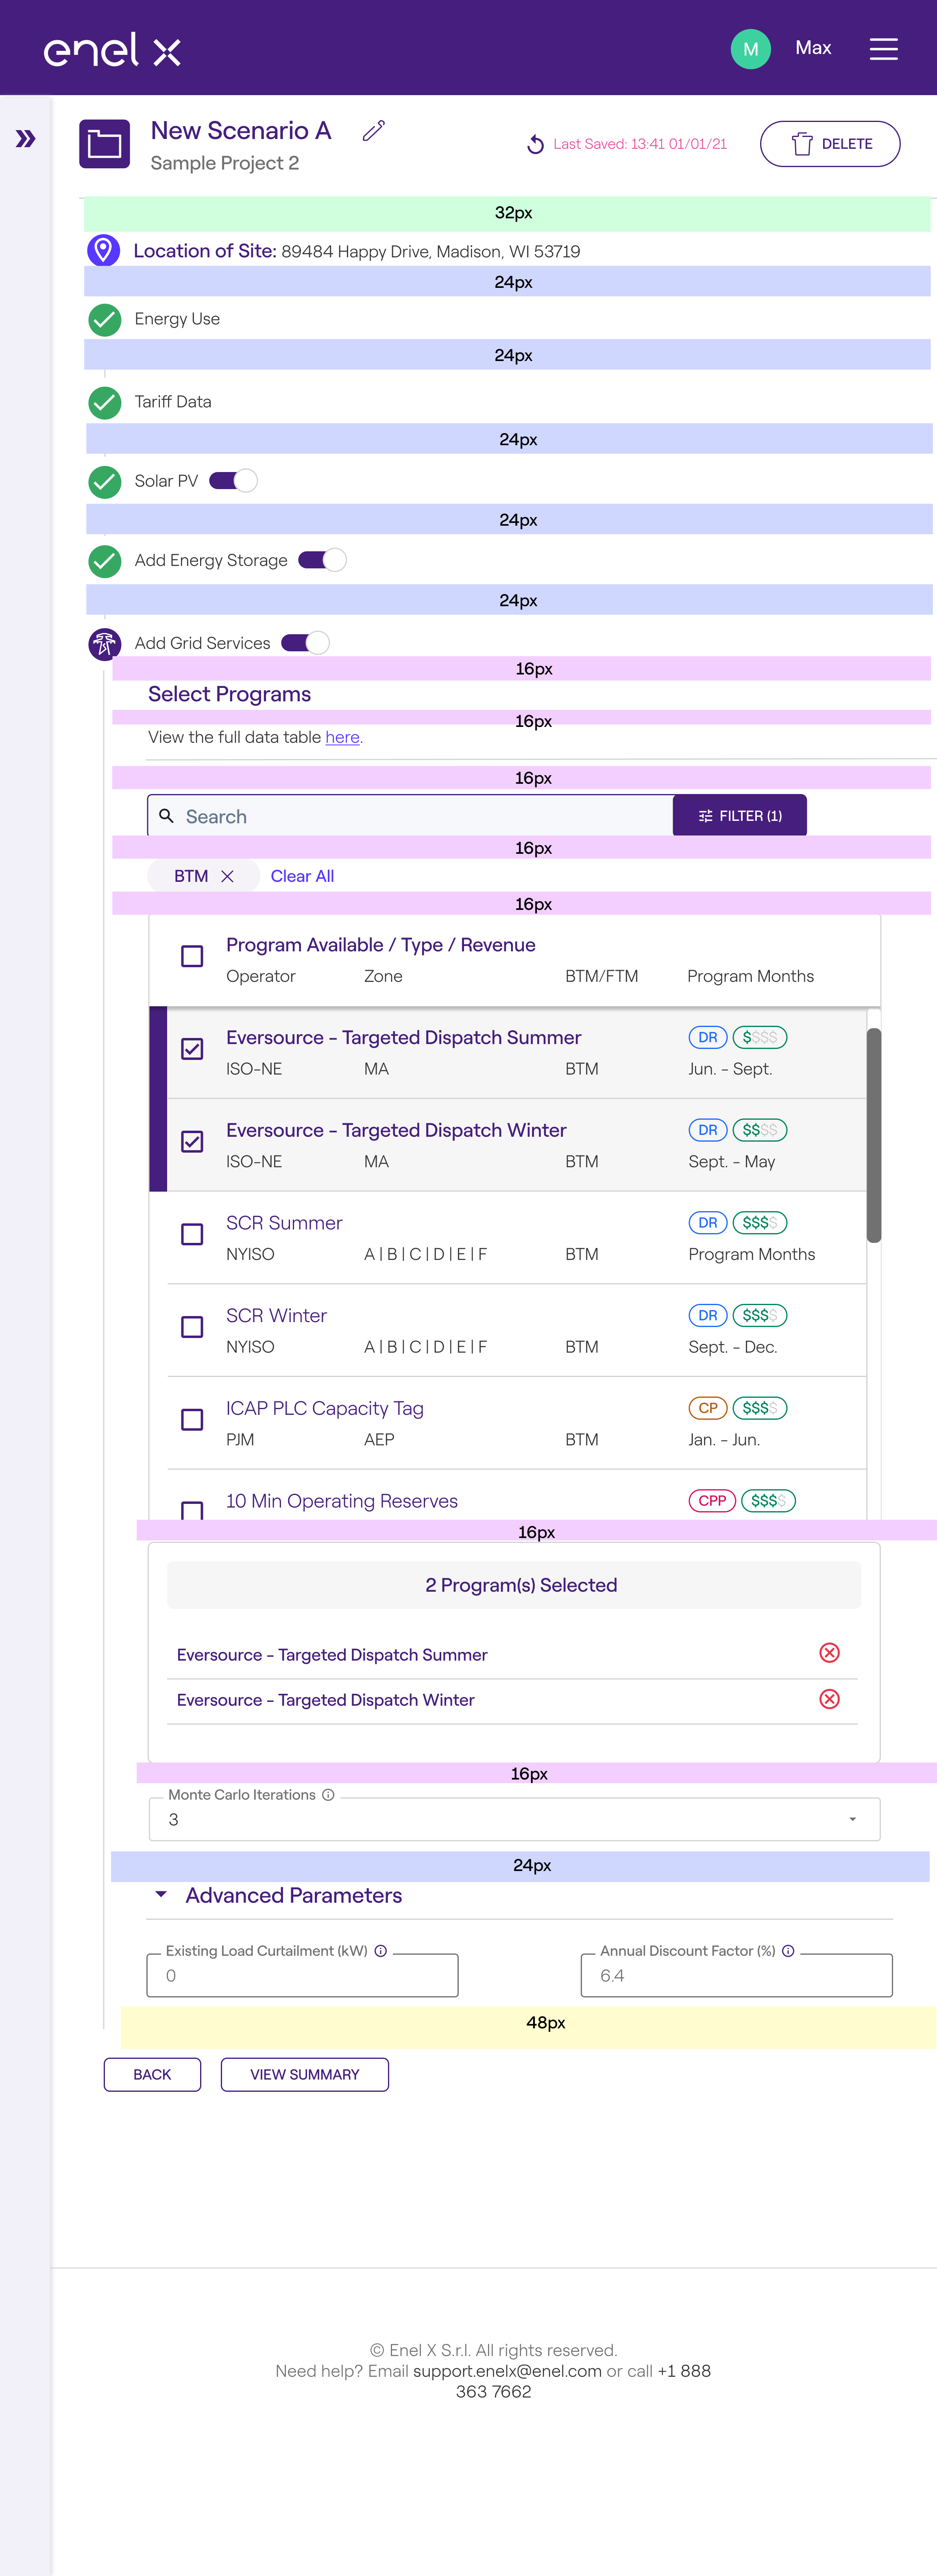Show Annual Discount Factor info tooltip
The height and width of the screenshot is (2576, 937).
click(788, 1951)
